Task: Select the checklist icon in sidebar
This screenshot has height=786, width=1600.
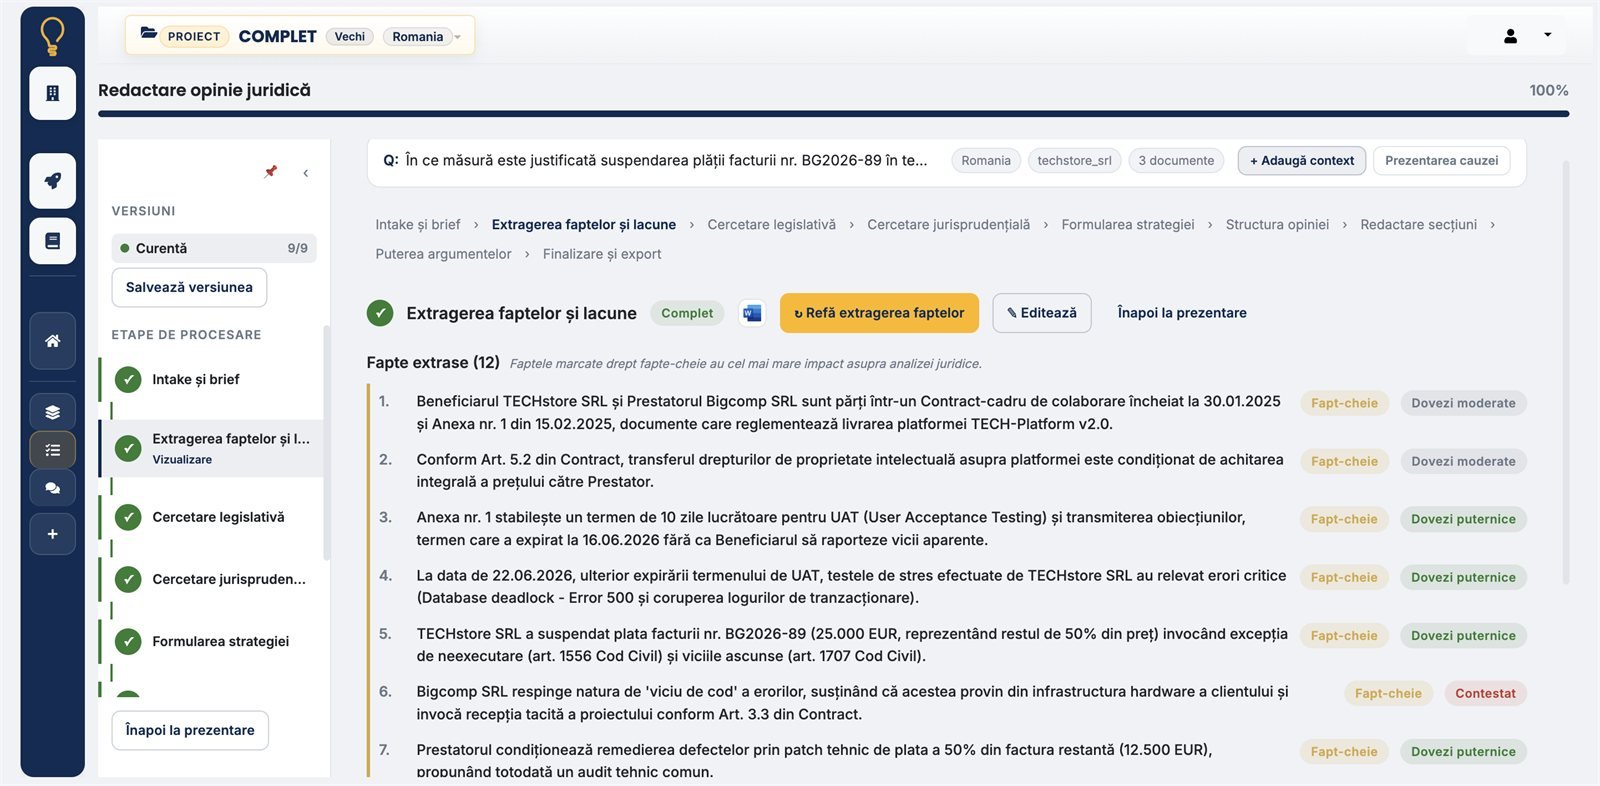Action: (x=53, y=450)
